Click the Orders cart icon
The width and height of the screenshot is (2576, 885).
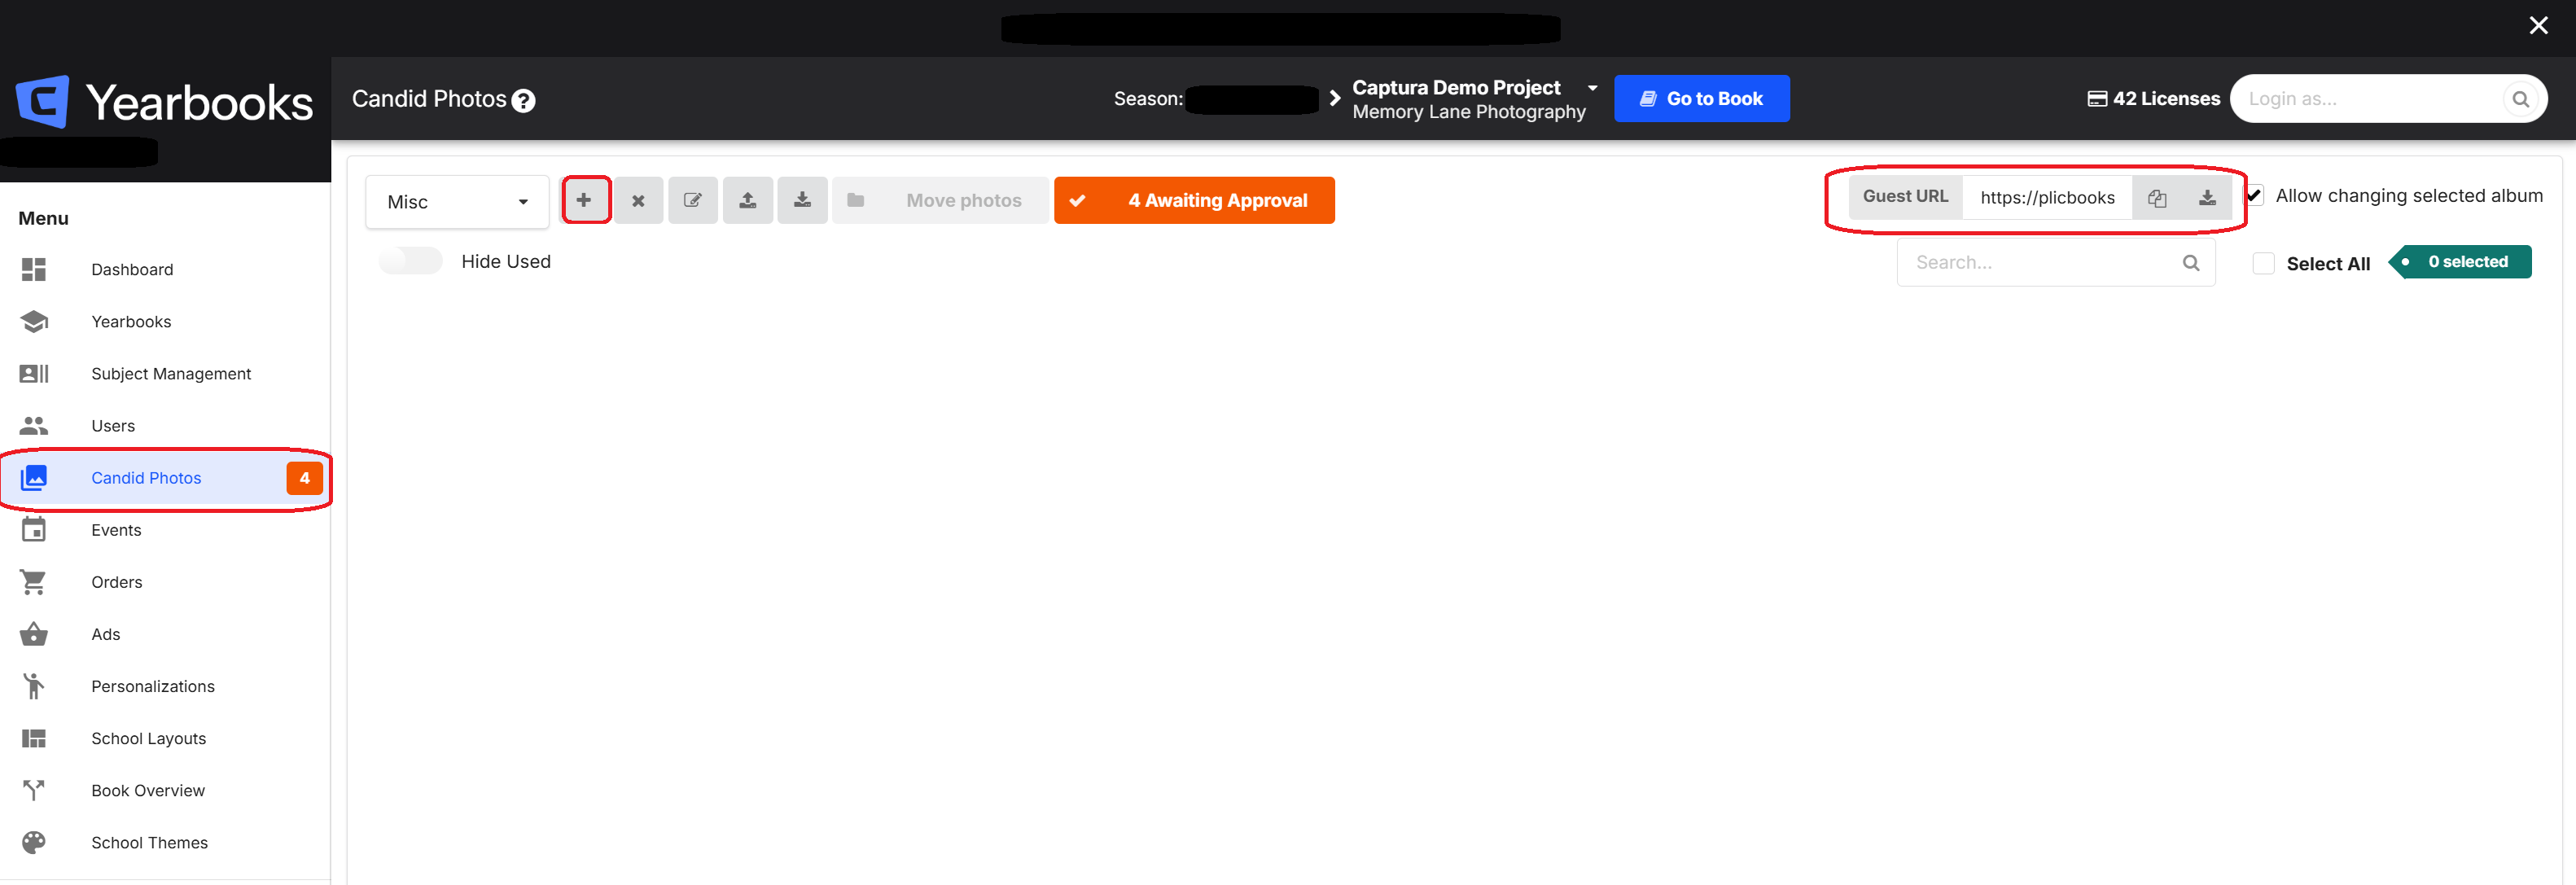(x=33, y=581)
